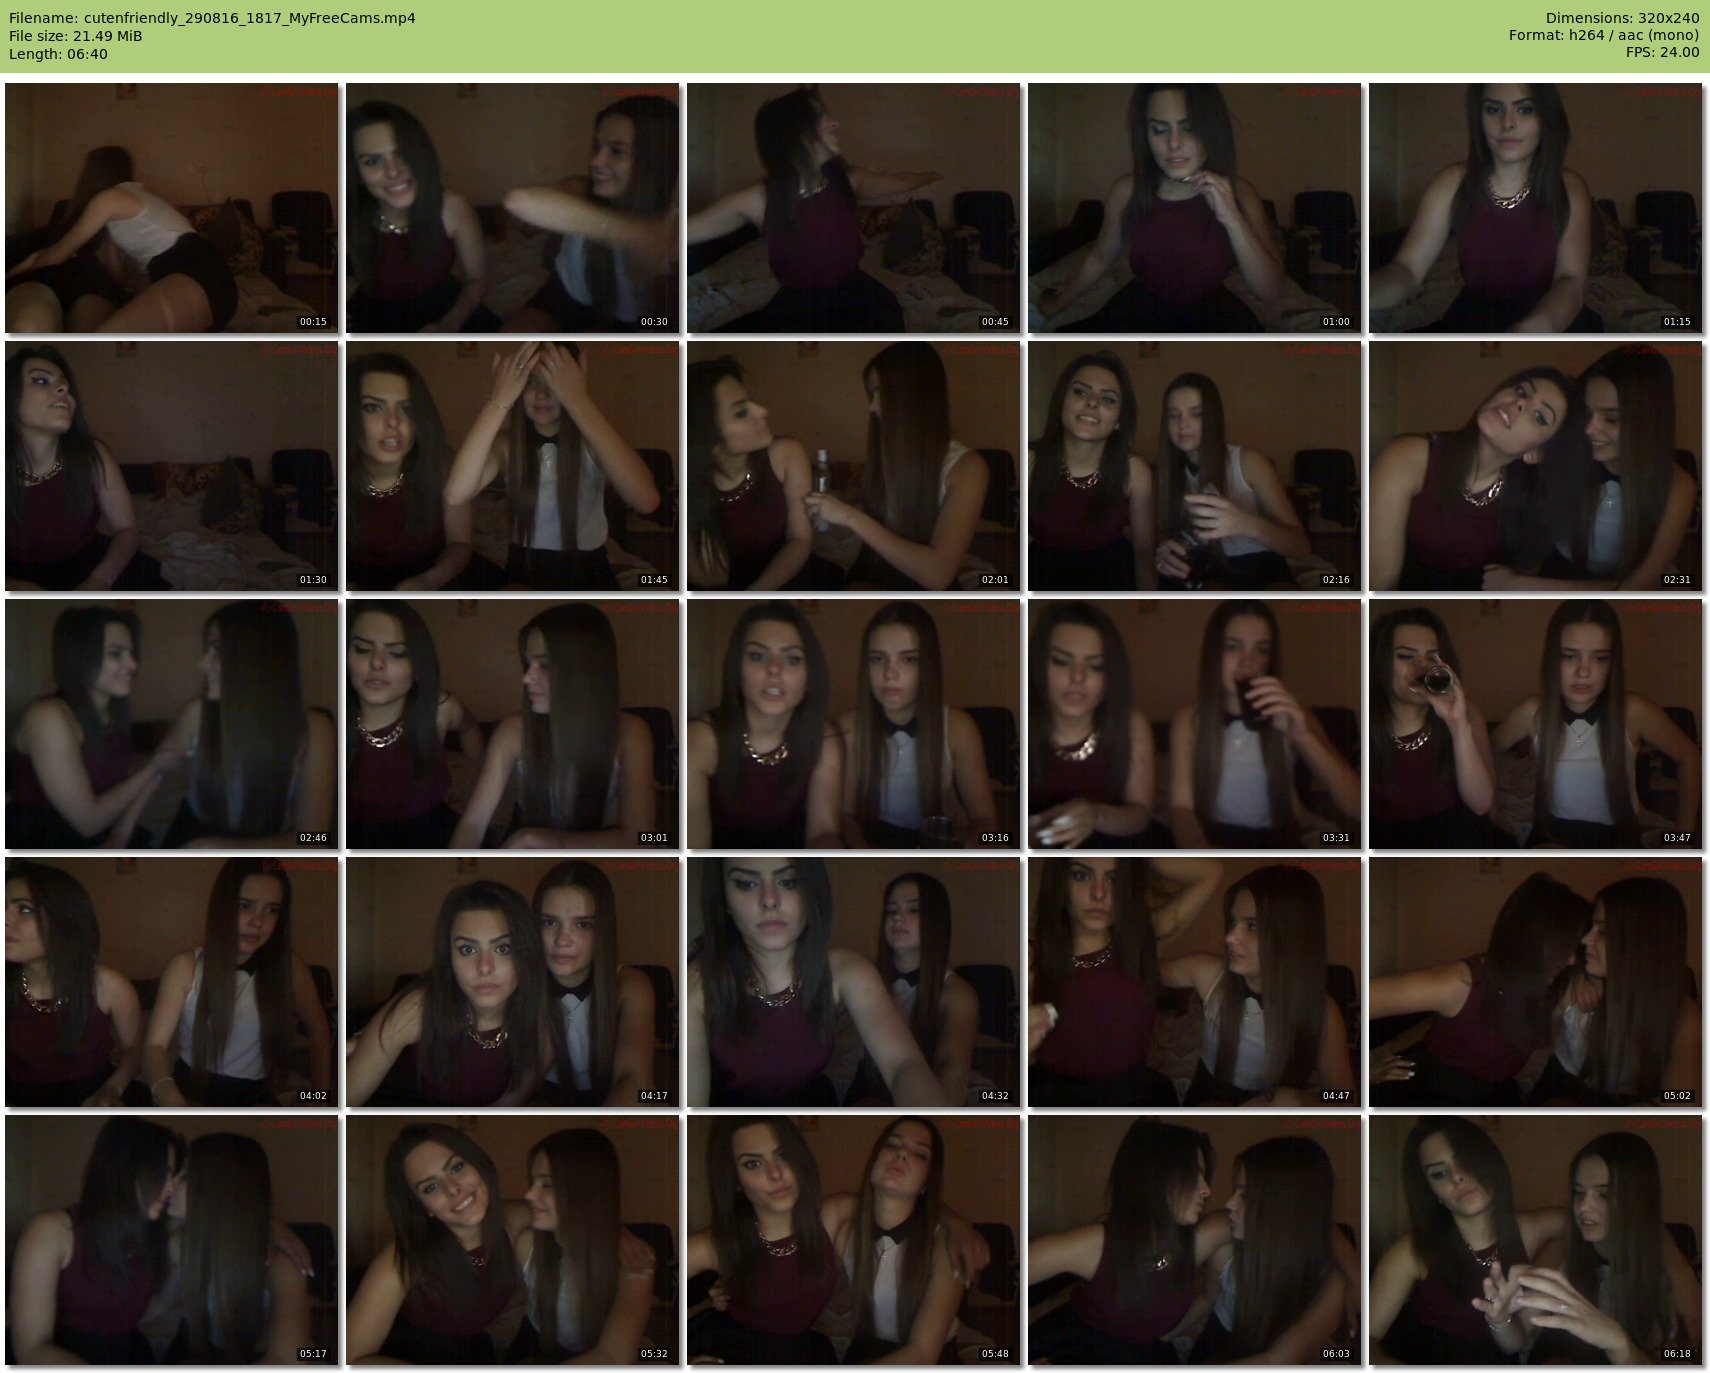Image resolution: width=1710 pixels, height=1373 pixels.
Task: Select the frame at 06:03
Action: pos(1194,1240)
